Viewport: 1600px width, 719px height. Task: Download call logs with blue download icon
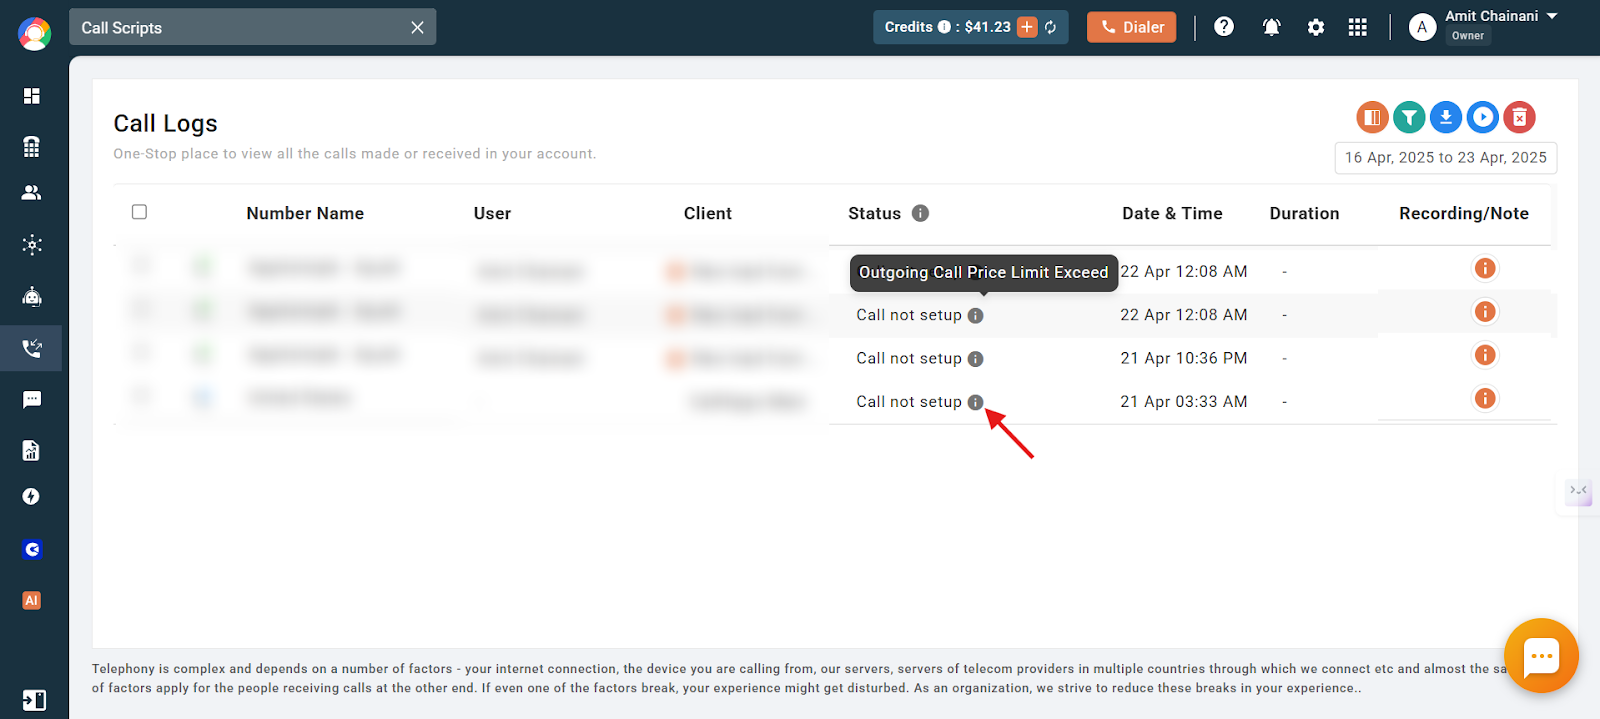point(1446,117)
